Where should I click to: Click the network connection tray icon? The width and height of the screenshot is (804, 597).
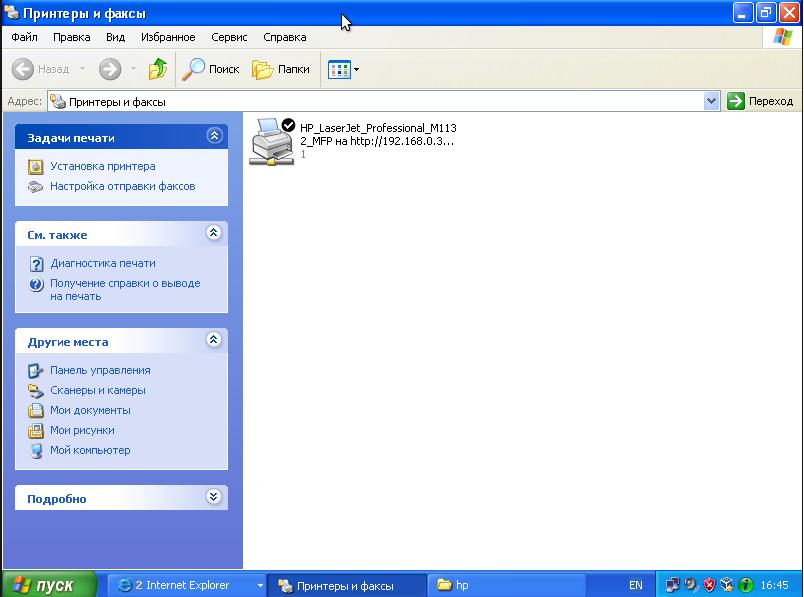click(672, 585)
